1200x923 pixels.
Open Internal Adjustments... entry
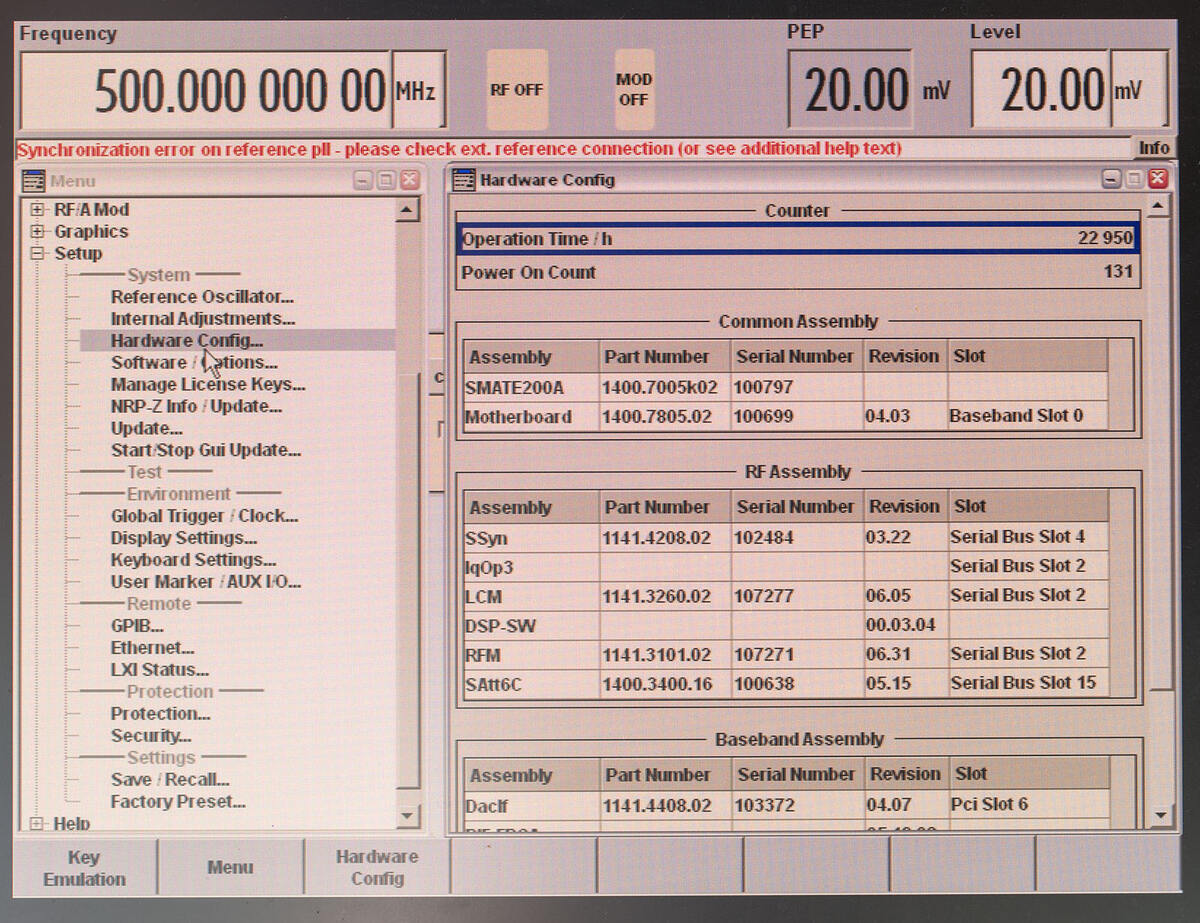(x=203, y=319)
